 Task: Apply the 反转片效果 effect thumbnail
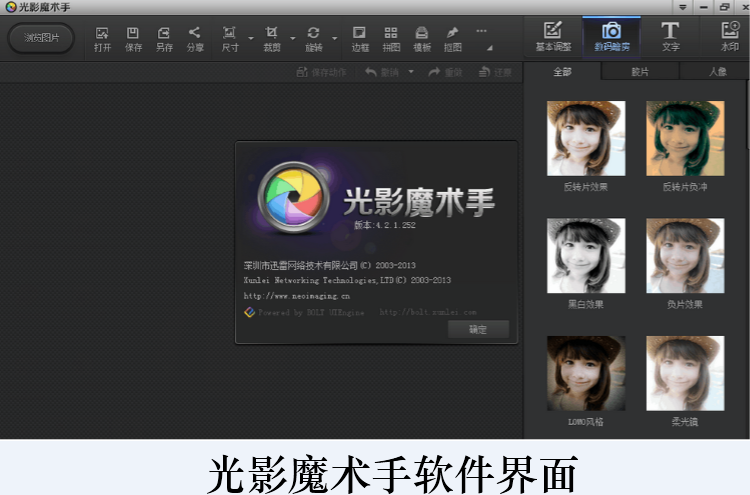586,138
